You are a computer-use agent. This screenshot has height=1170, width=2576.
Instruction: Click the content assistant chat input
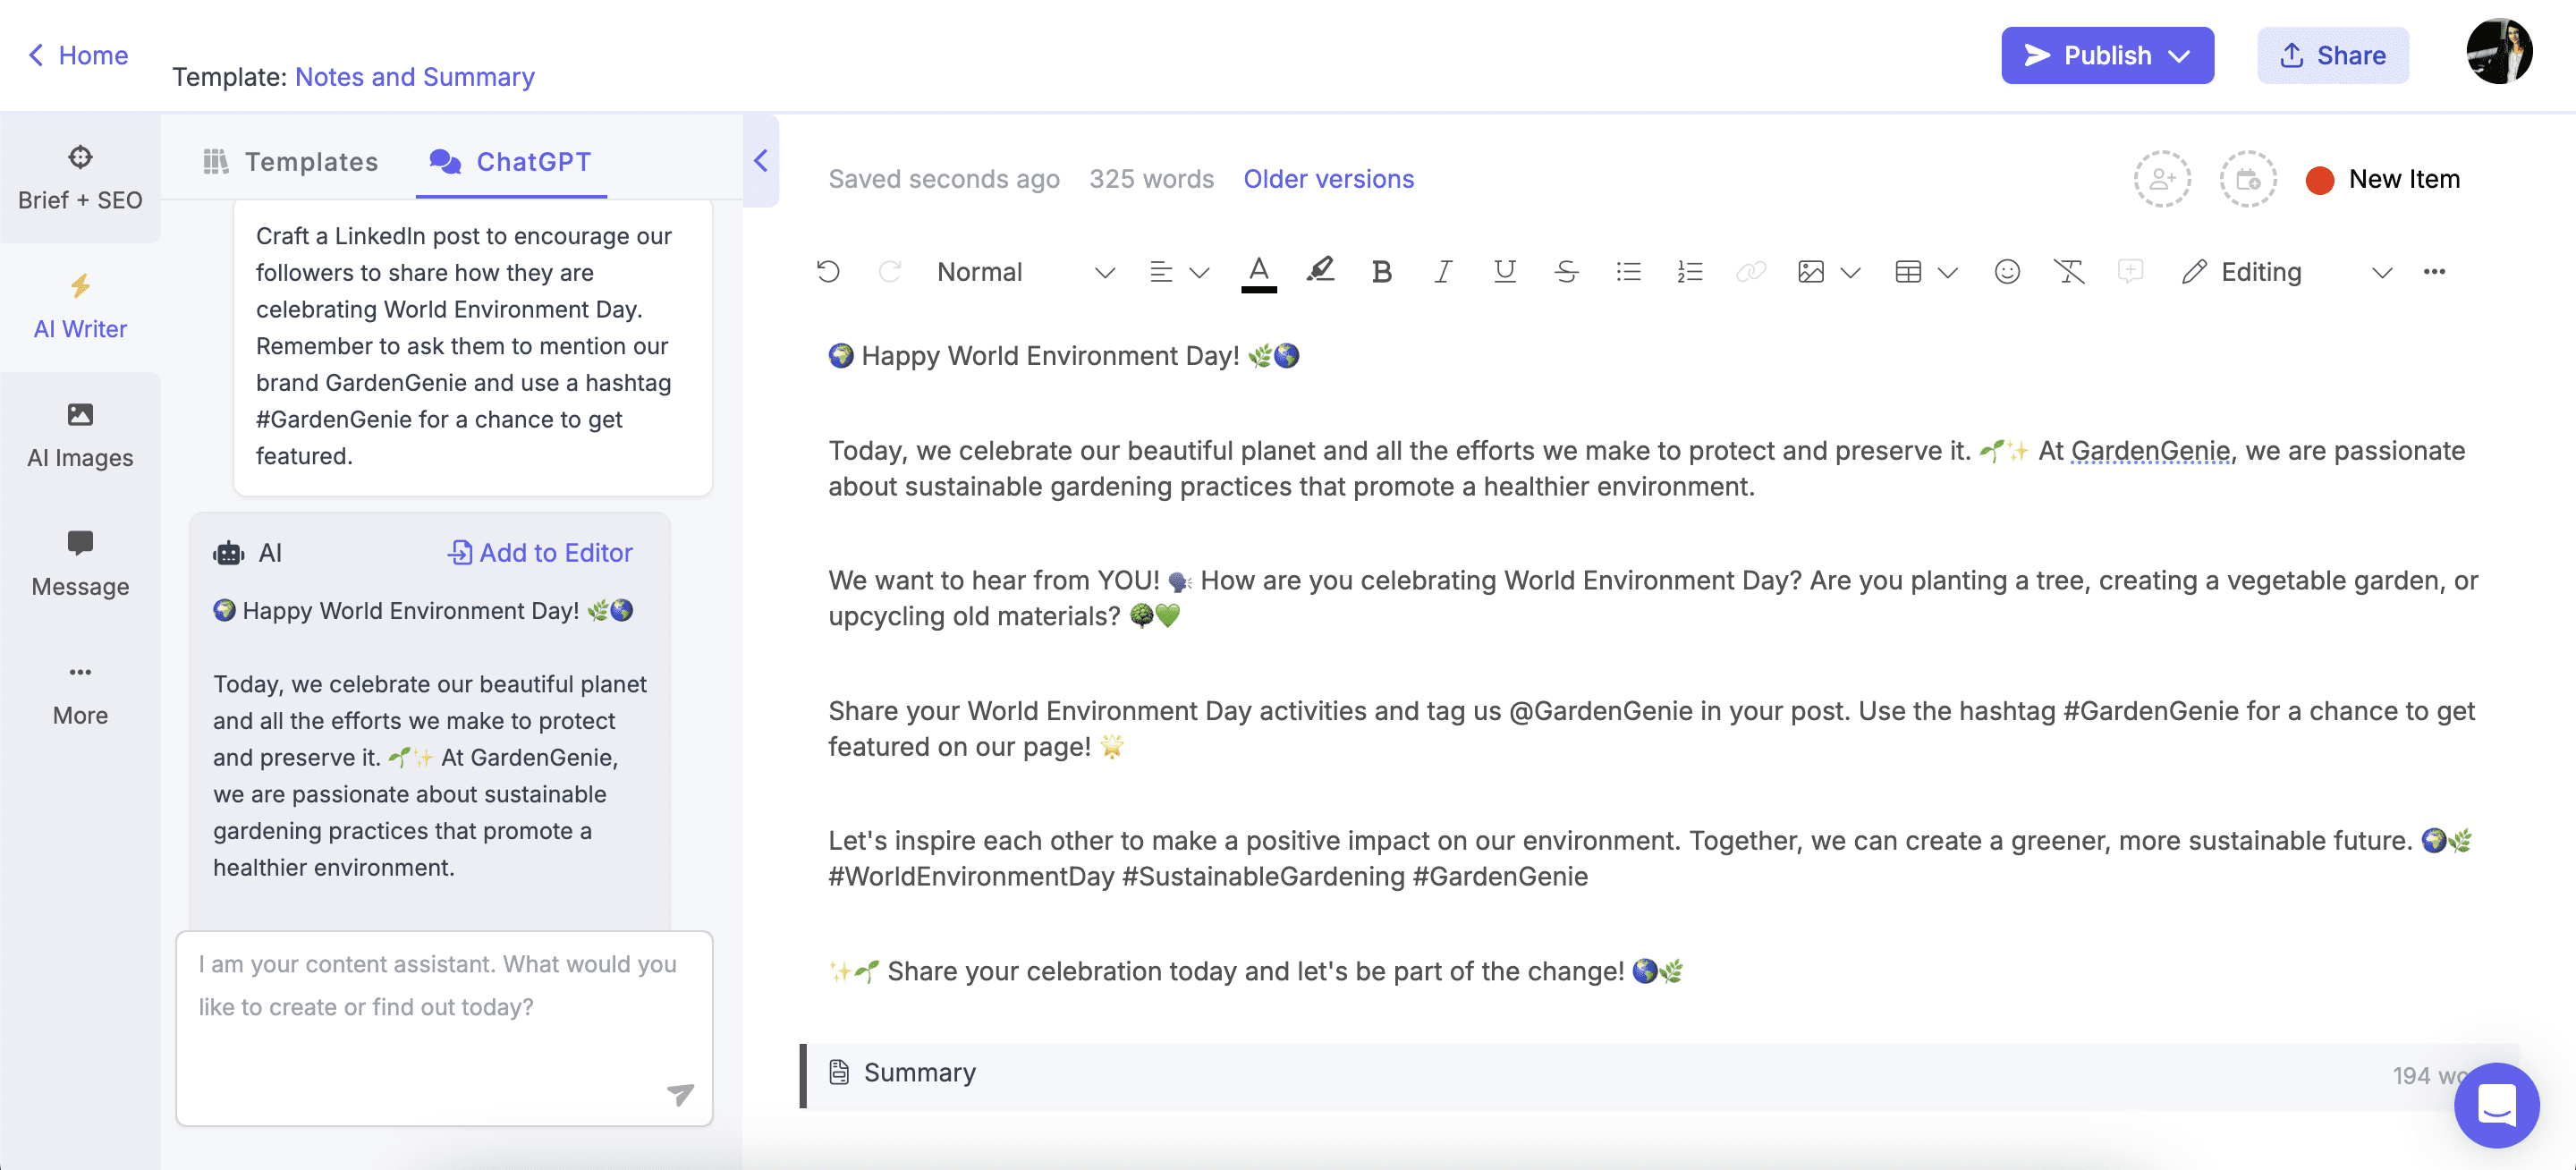point(445,1028)
